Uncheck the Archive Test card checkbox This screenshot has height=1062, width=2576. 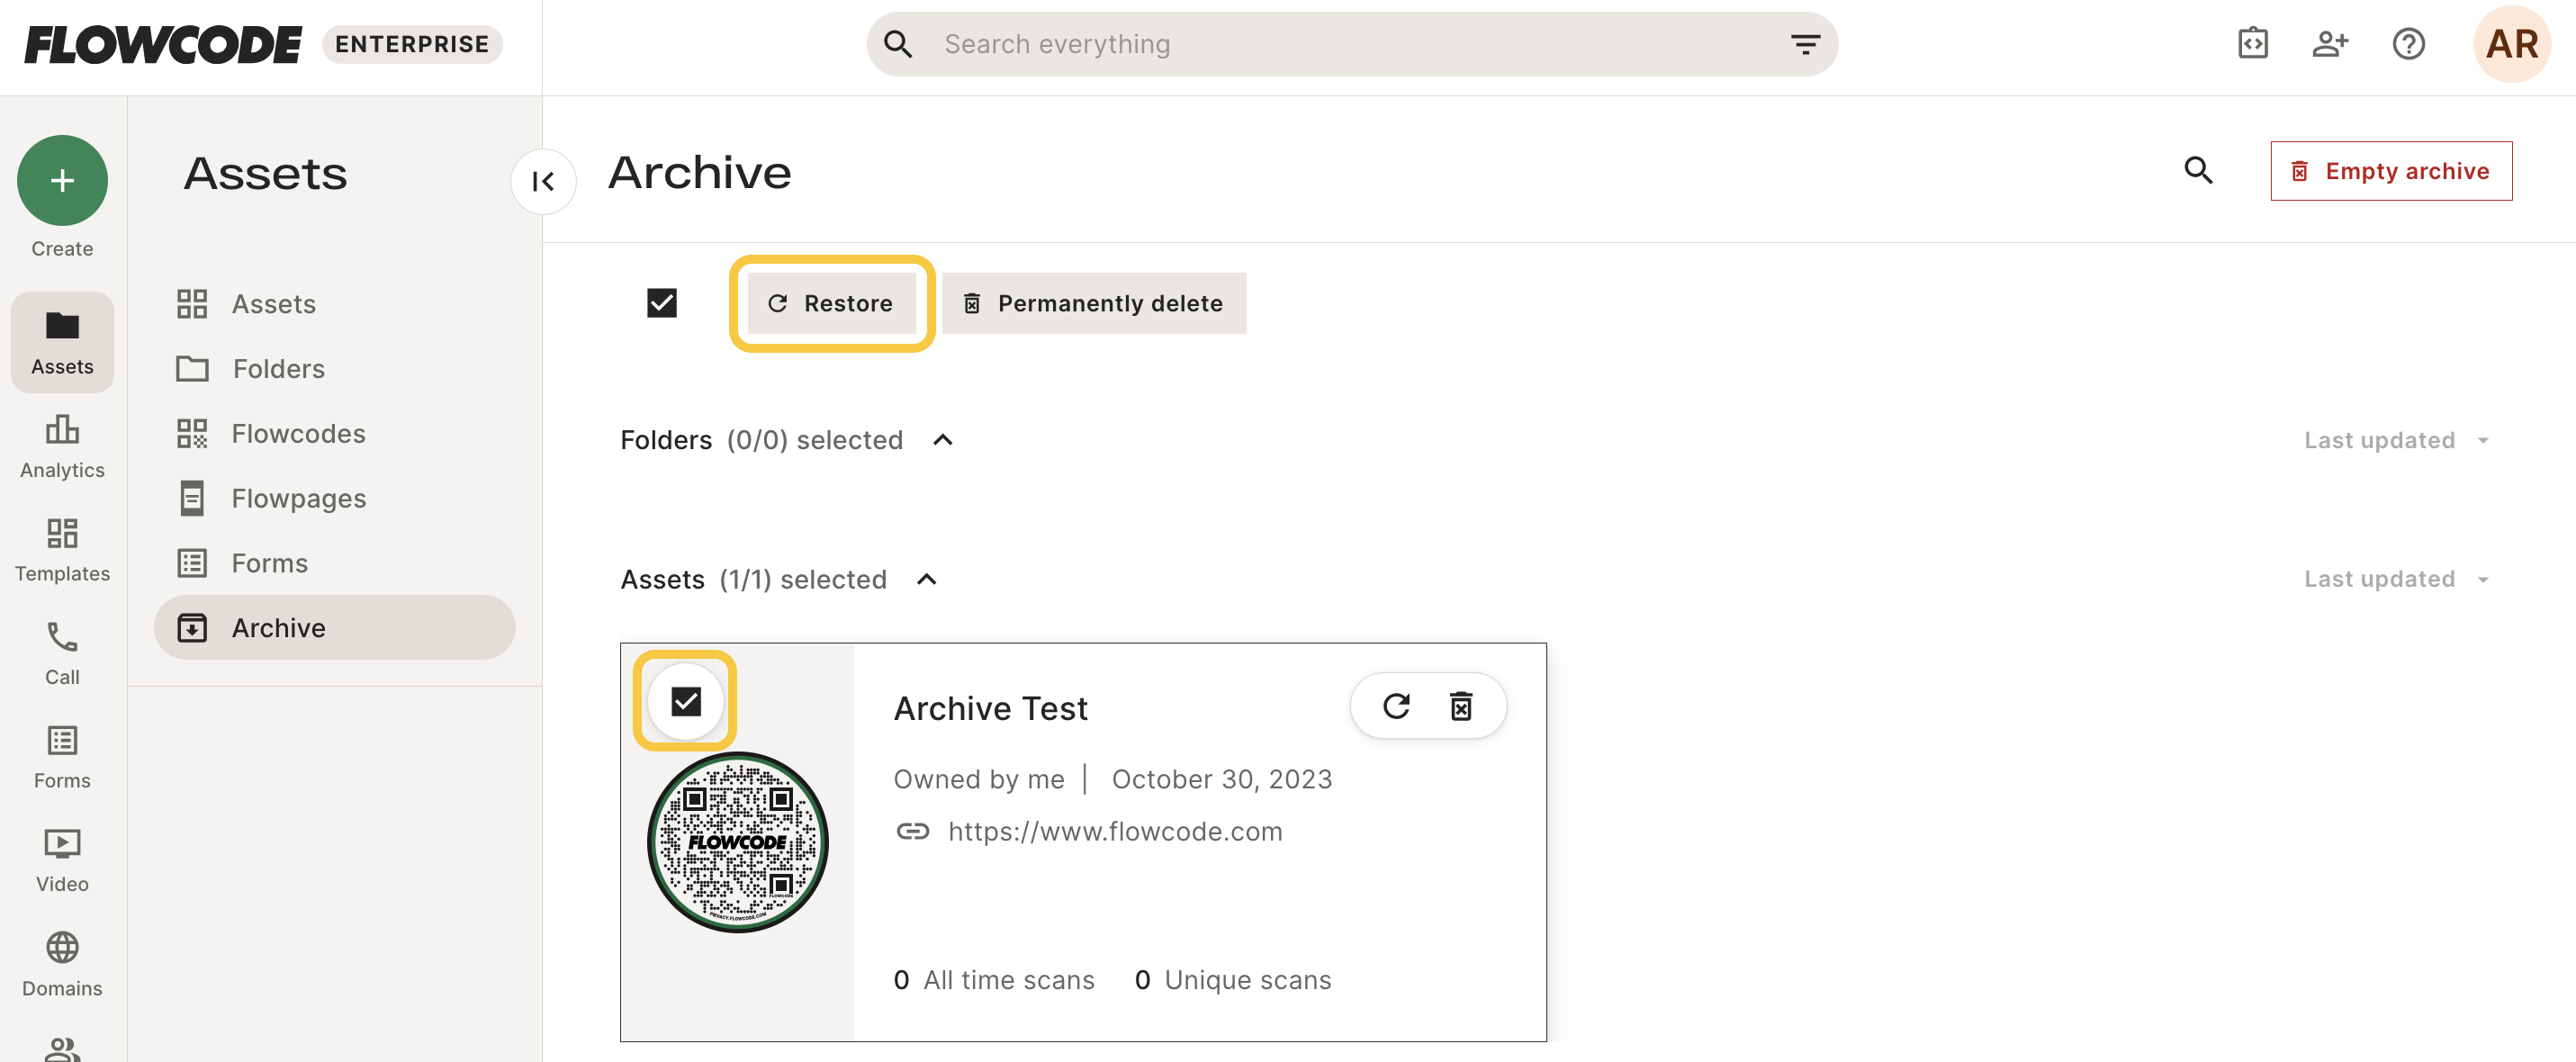pyautogui.click(x=686, y=701)
